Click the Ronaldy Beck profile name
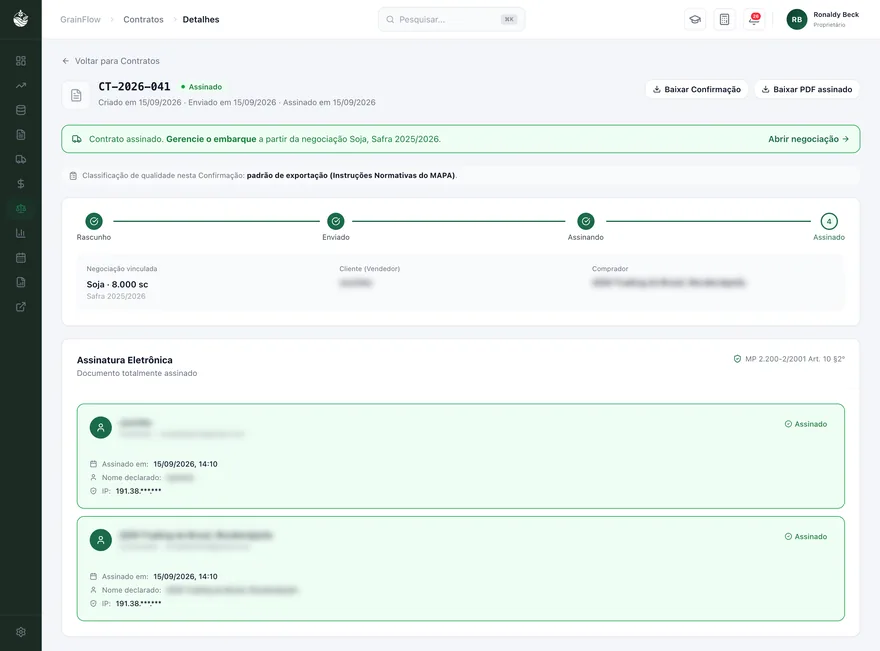 [836, 15]
